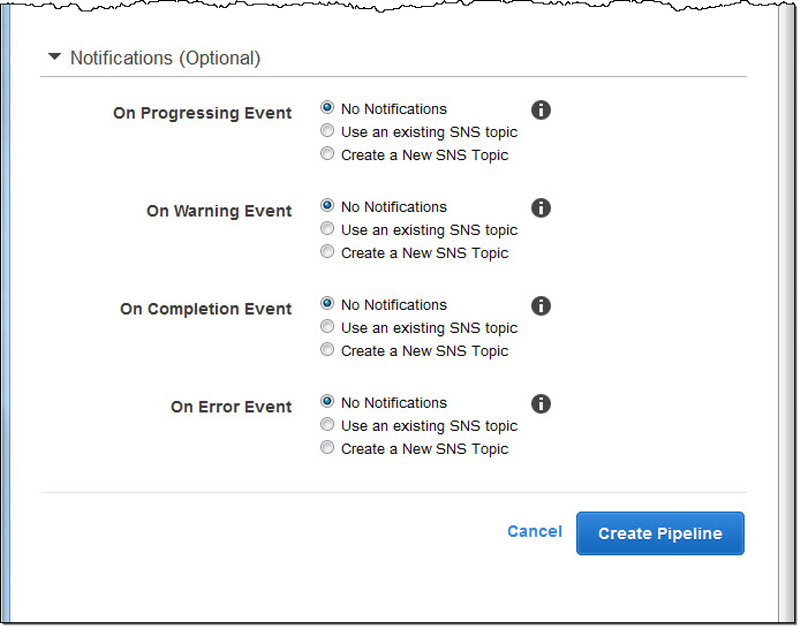
Task: Select No Notifications for On Warning Event
Action: [327, 206]
